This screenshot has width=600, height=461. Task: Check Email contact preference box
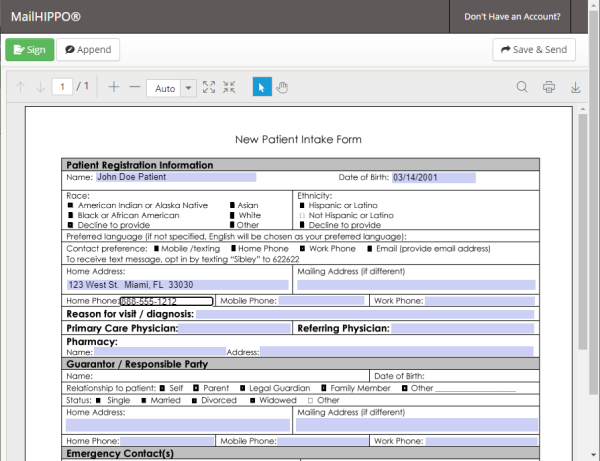point(370,249)
